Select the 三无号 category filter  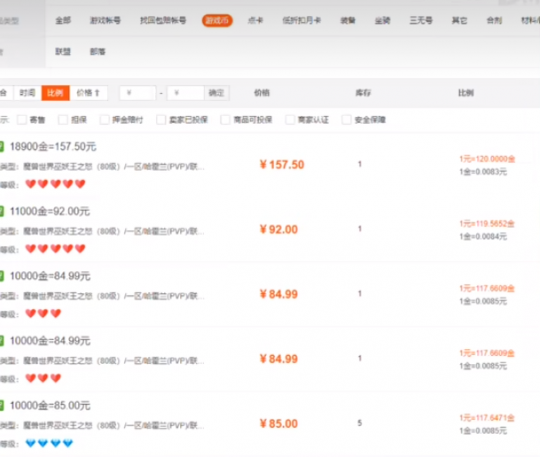[421, 20]
